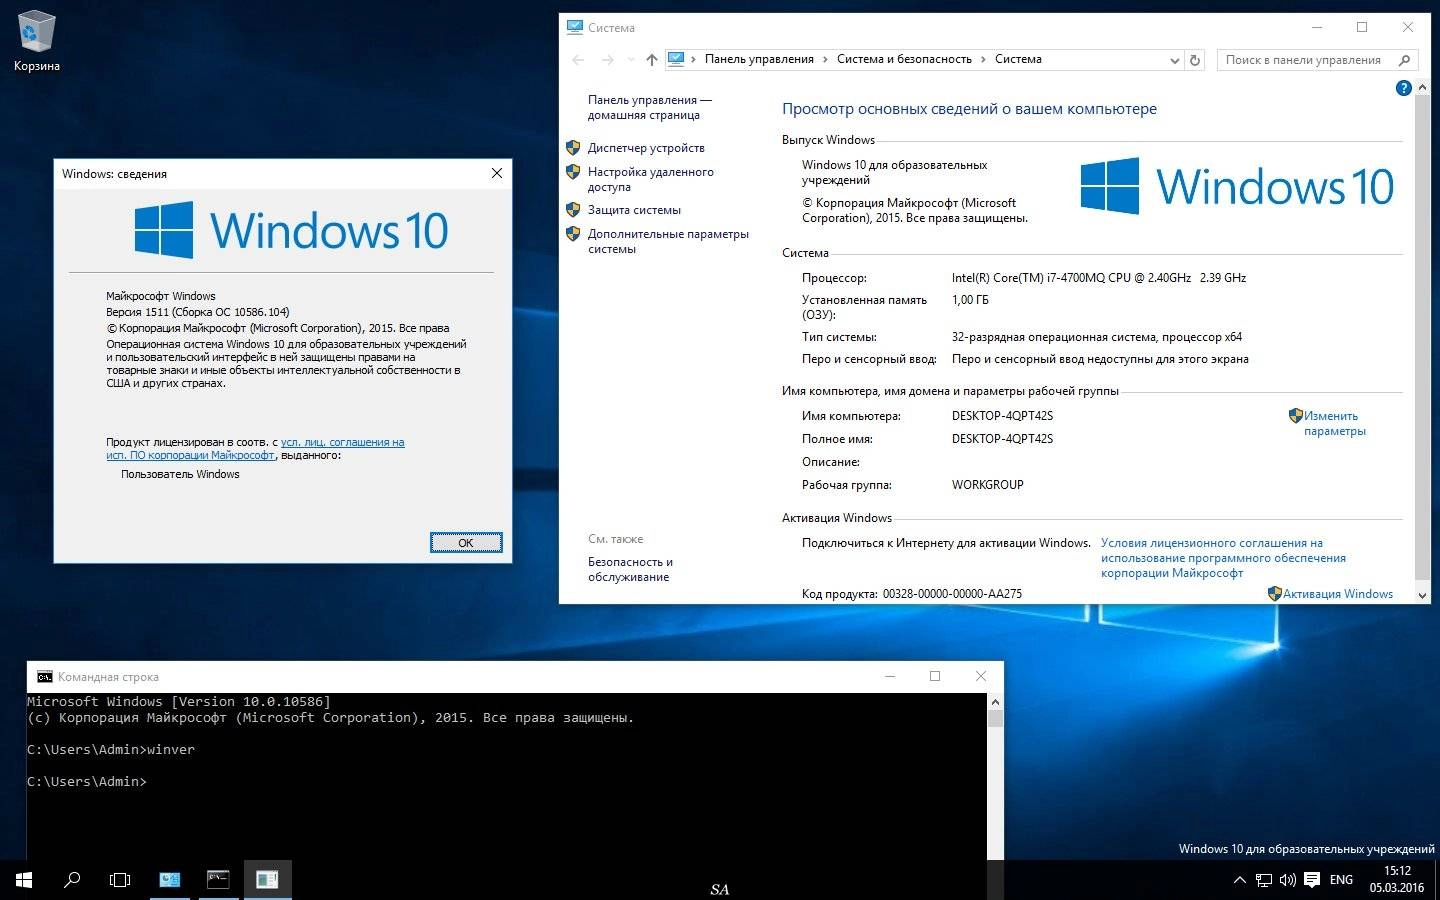The width and height of the screenshot is (1440, 900).
Task: Open clock showing 15:12 in tray
Action: click(1397, 879)
